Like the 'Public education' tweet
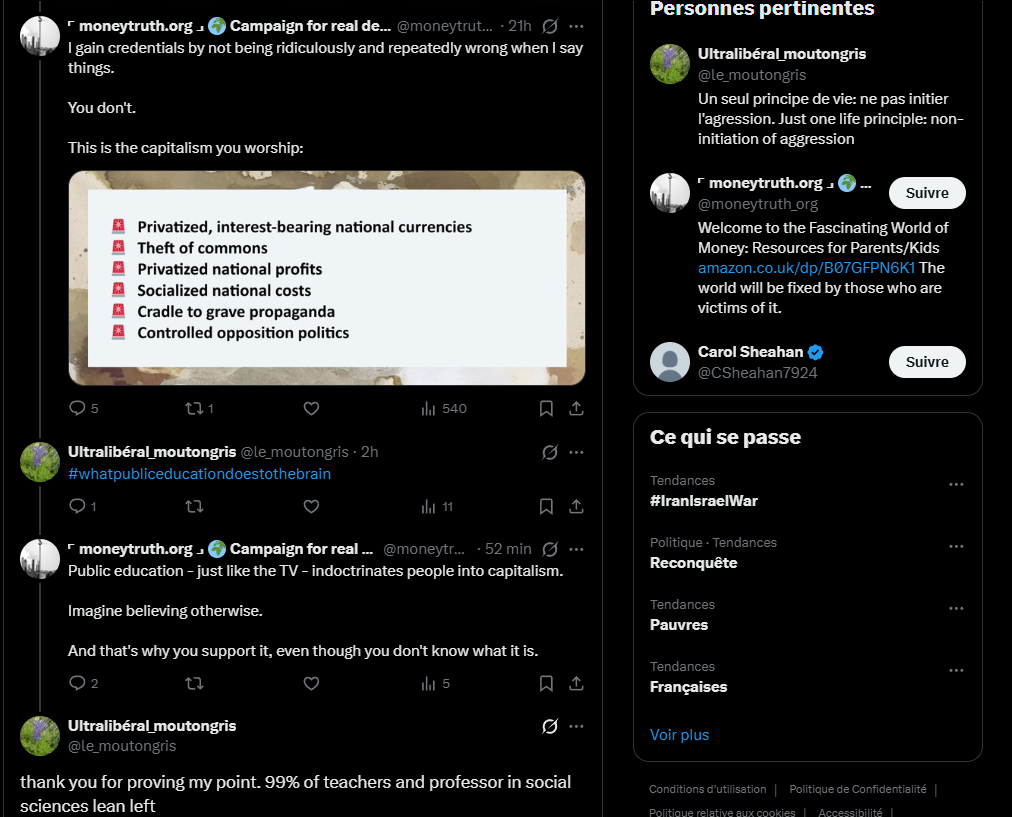 pyautogui.click(x=311, y=683)
